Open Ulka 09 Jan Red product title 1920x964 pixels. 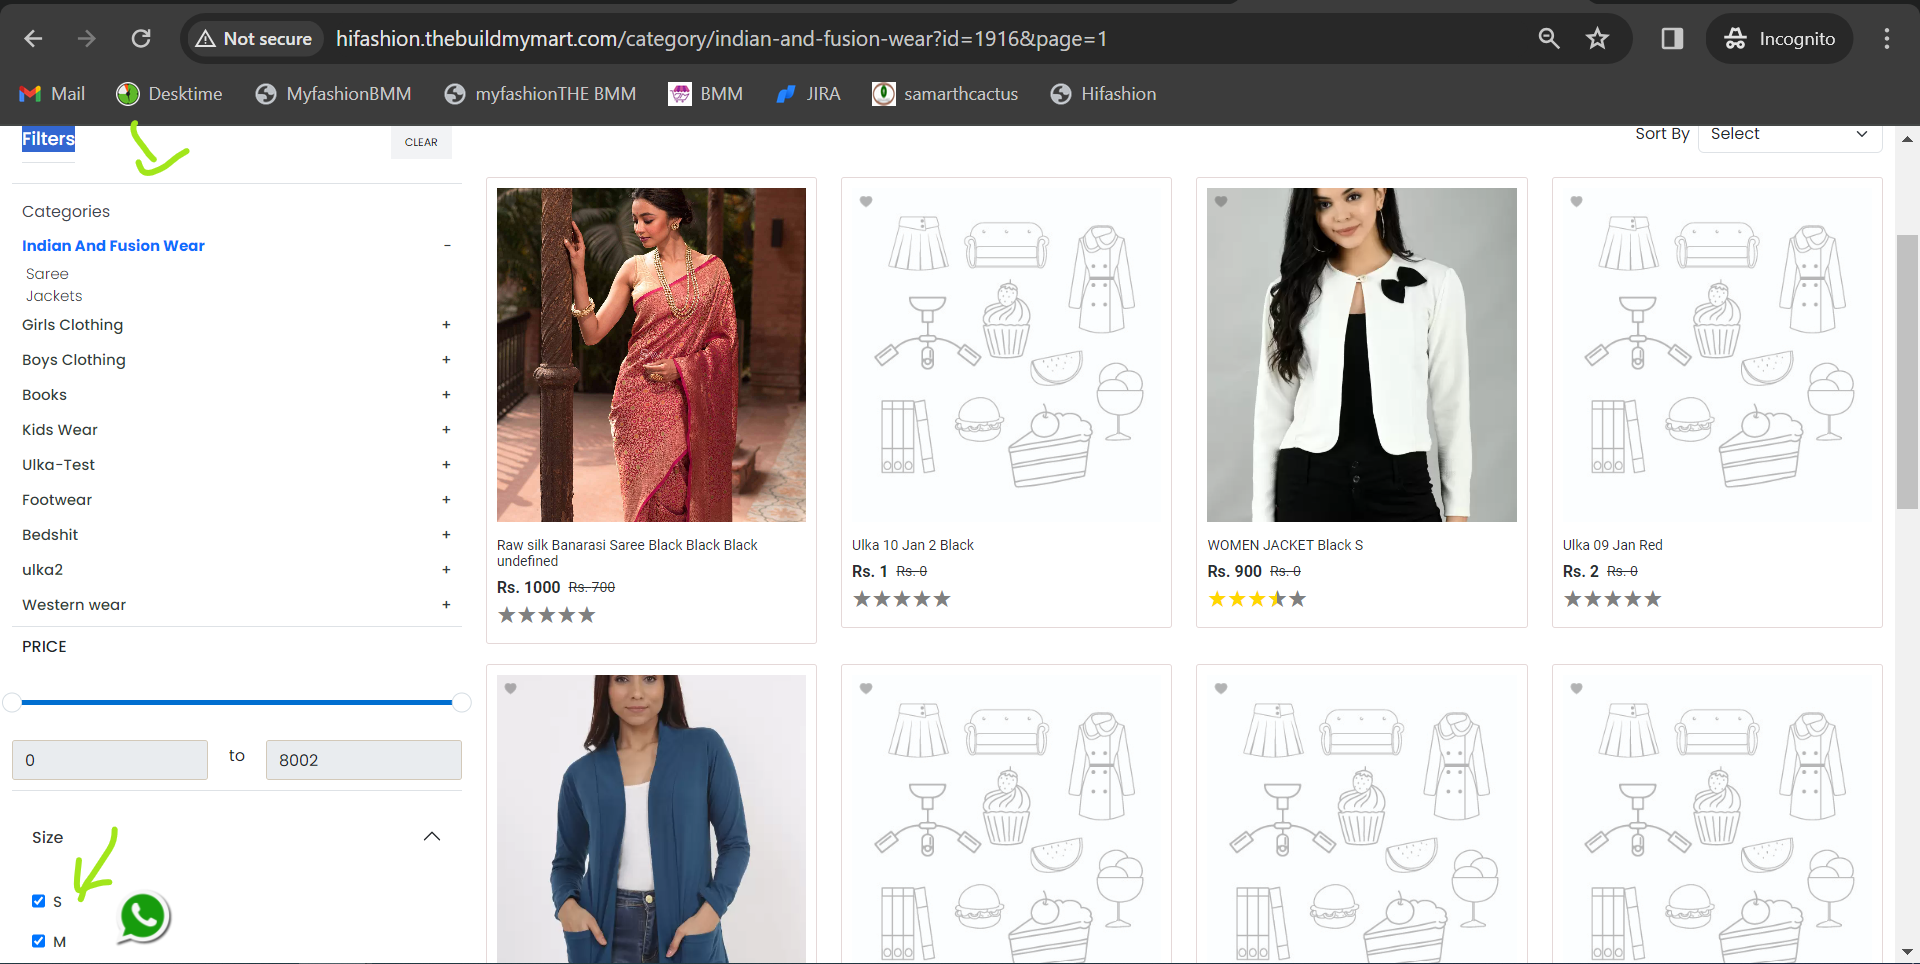tap(1613, 545)
